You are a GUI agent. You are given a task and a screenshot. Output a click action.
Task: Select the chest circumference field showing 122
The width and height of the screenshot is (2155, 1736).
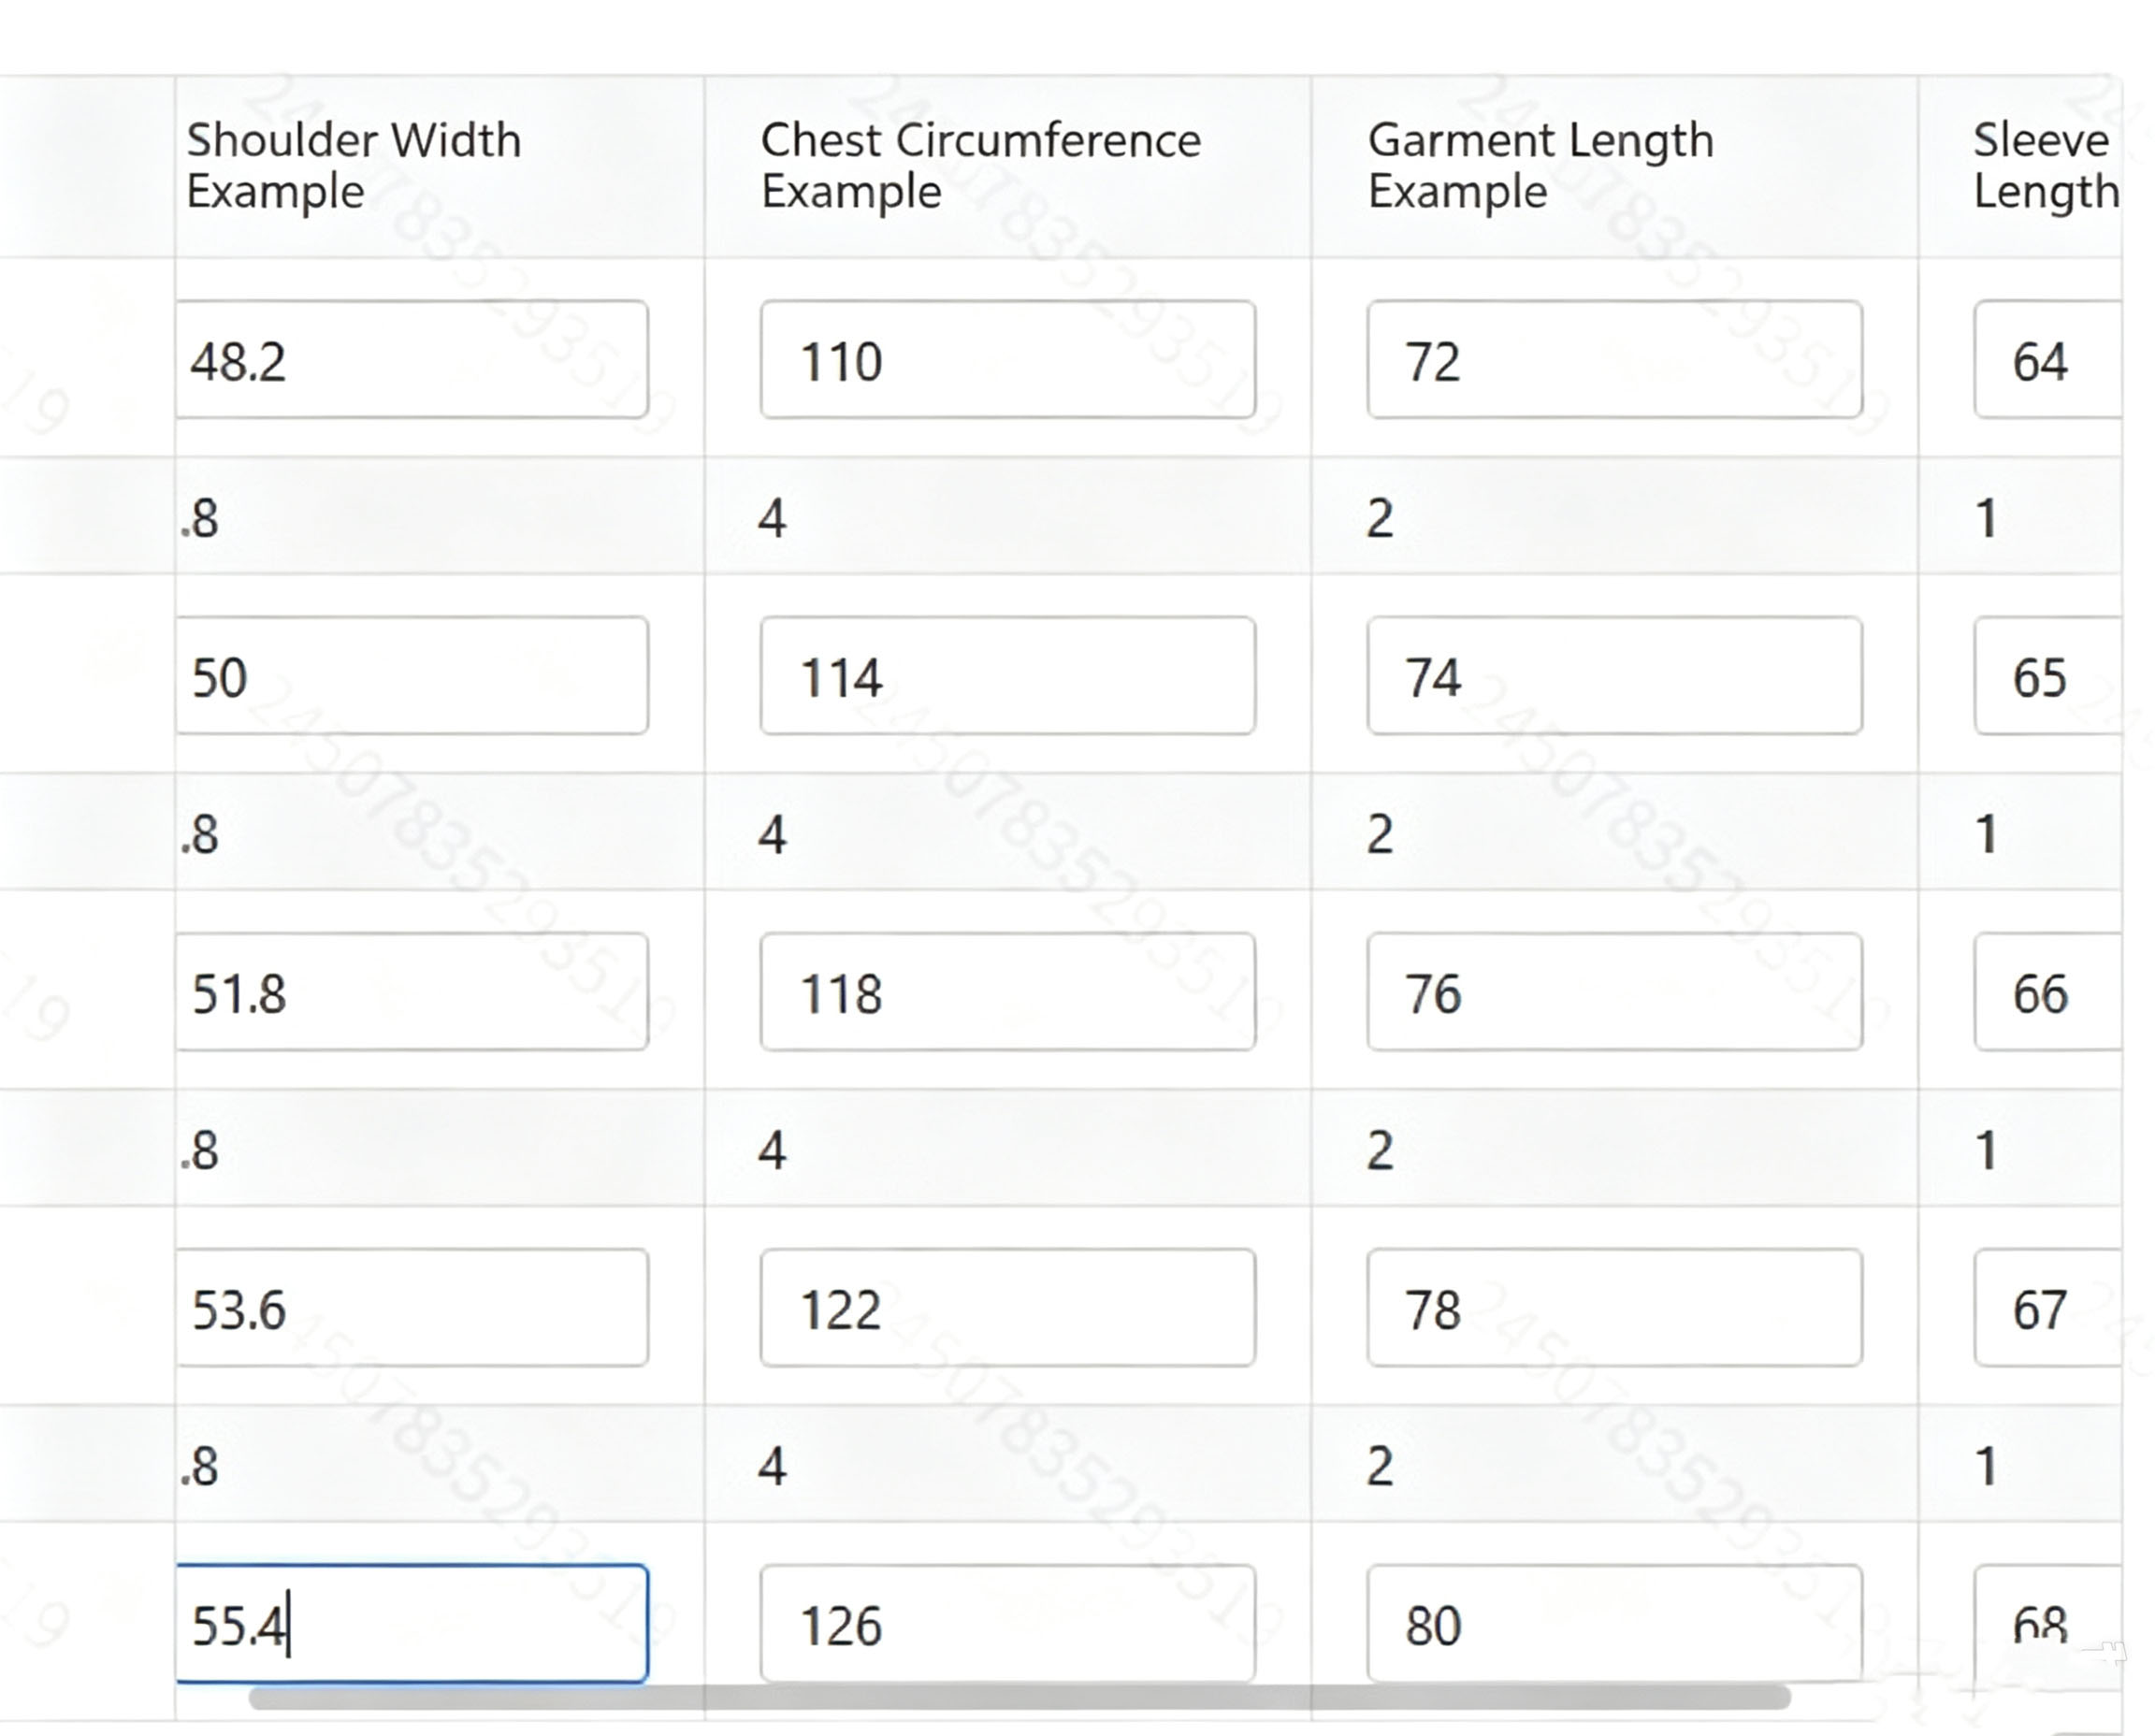click(x=1008, y=1308)
